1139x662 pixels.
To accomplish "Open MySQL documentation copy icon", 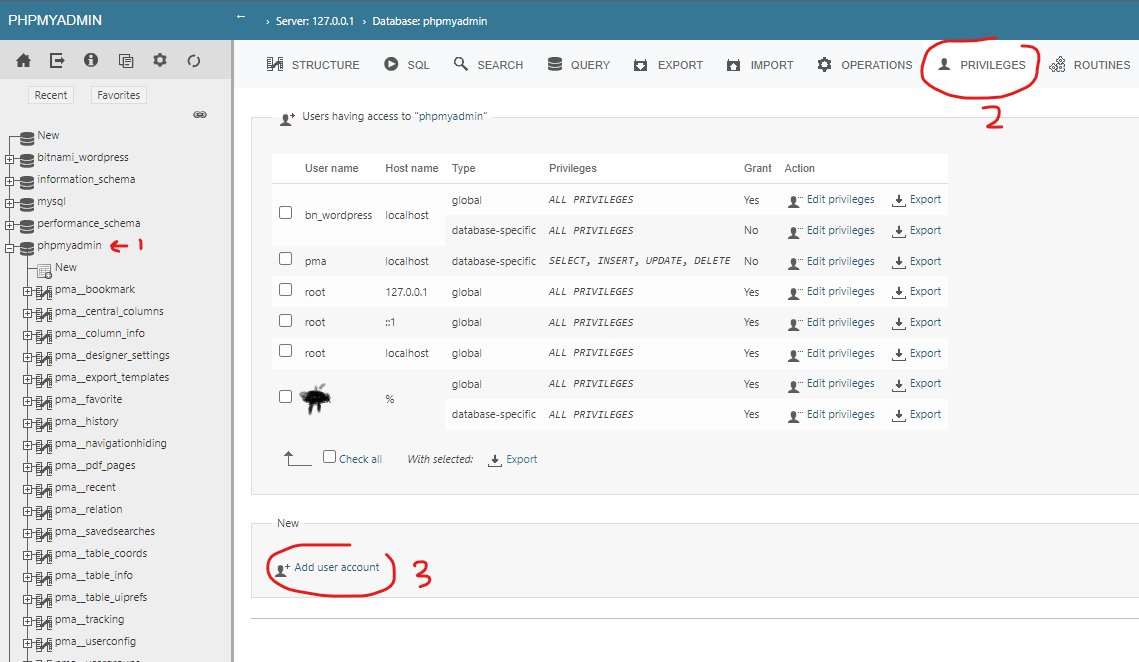I will click(x=126, y=60).
